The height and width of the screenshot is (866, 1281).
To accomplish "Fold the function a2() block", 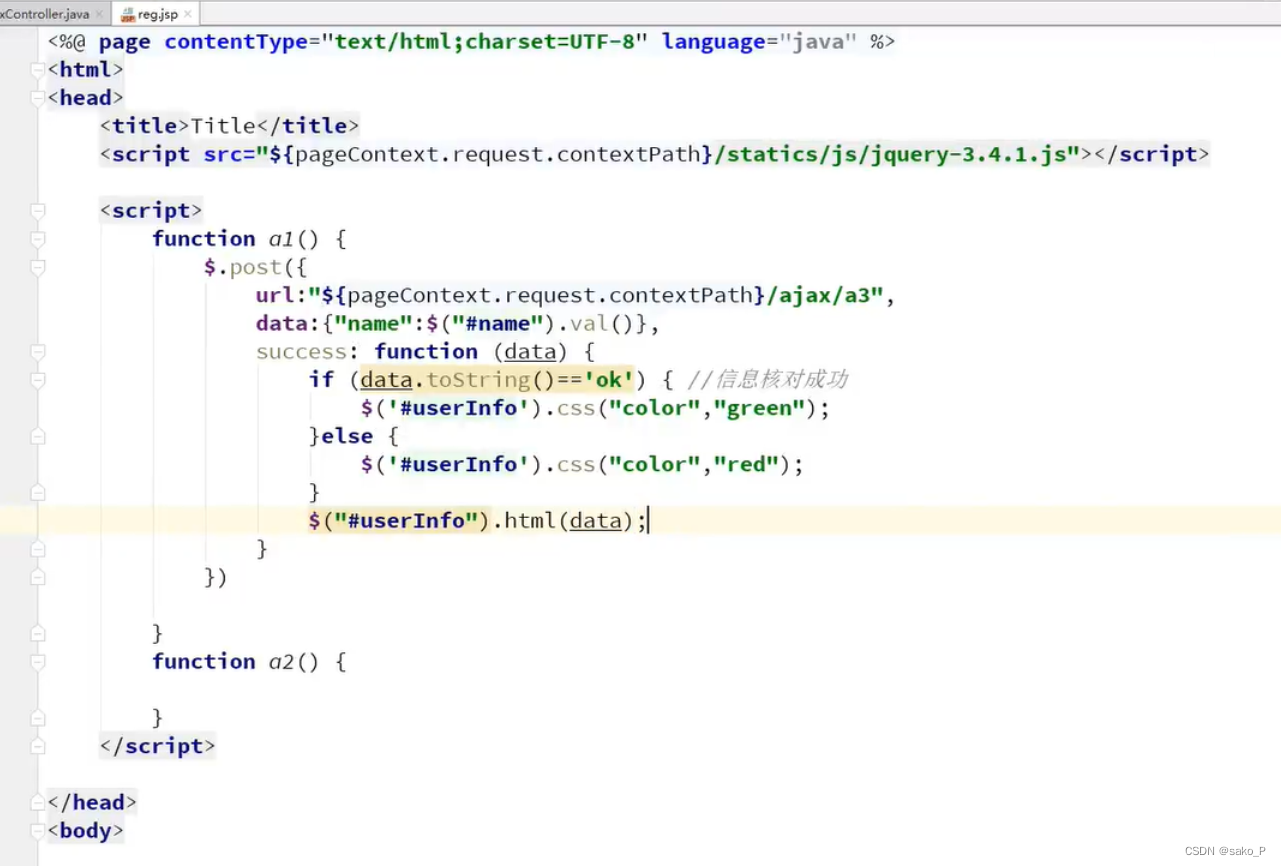I will point(38,662).
